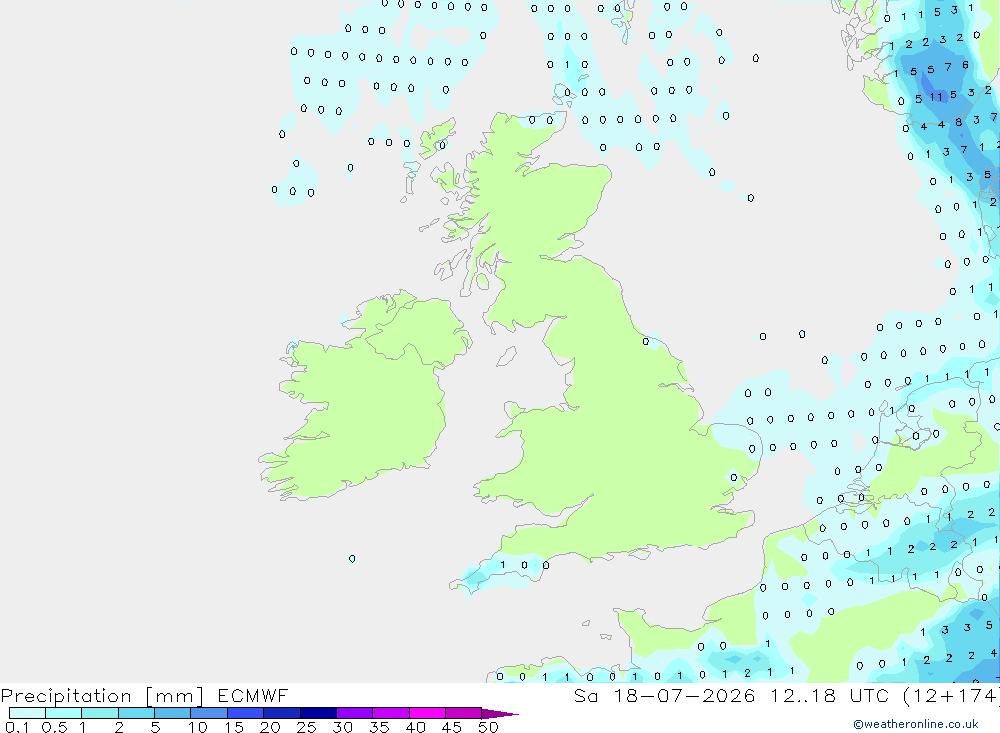Click the 45–50 mm legend color swatch
Image resolution: width=1000 pixels, height=733 pixels.
tap(464, 713)
